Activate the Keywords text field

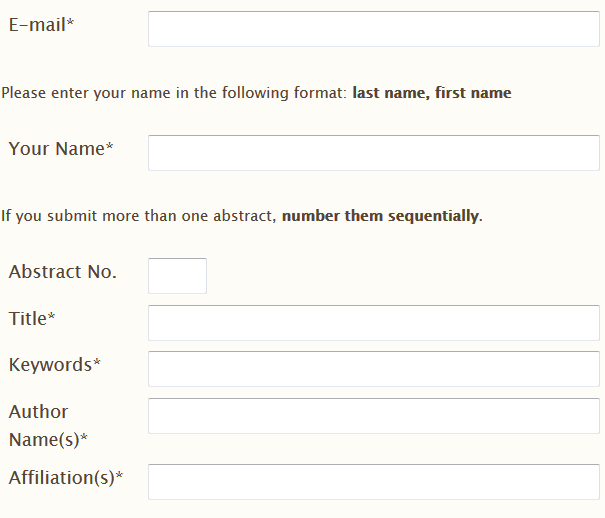tap(374, 369)
